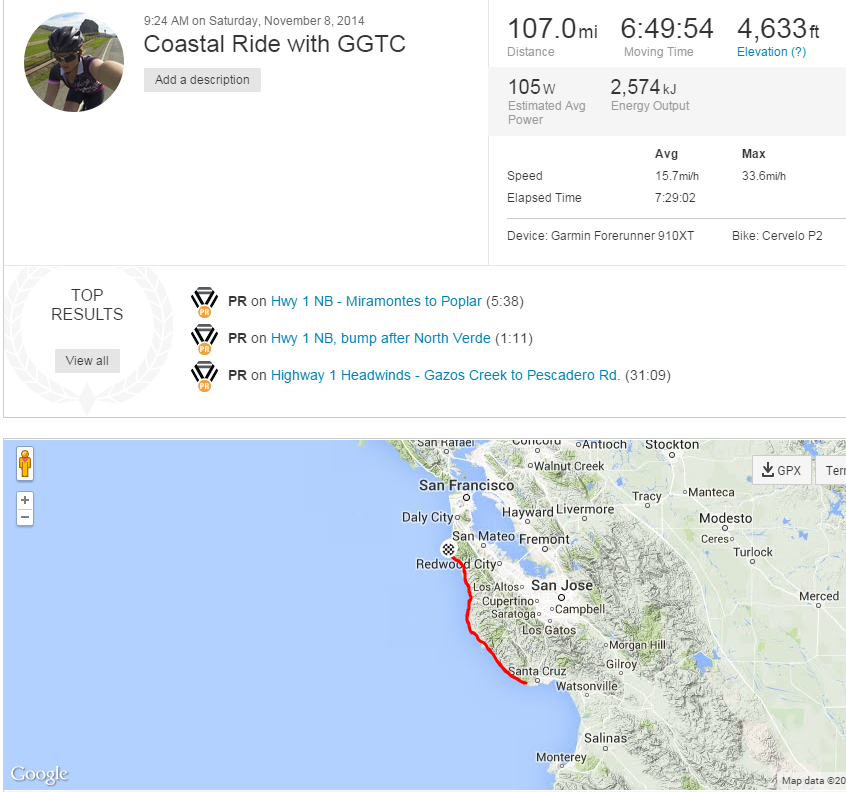Image resolution: width=846 pixels, height=792 pixels.
Task: Switch map to Terrain view
Action: point(832,470)
